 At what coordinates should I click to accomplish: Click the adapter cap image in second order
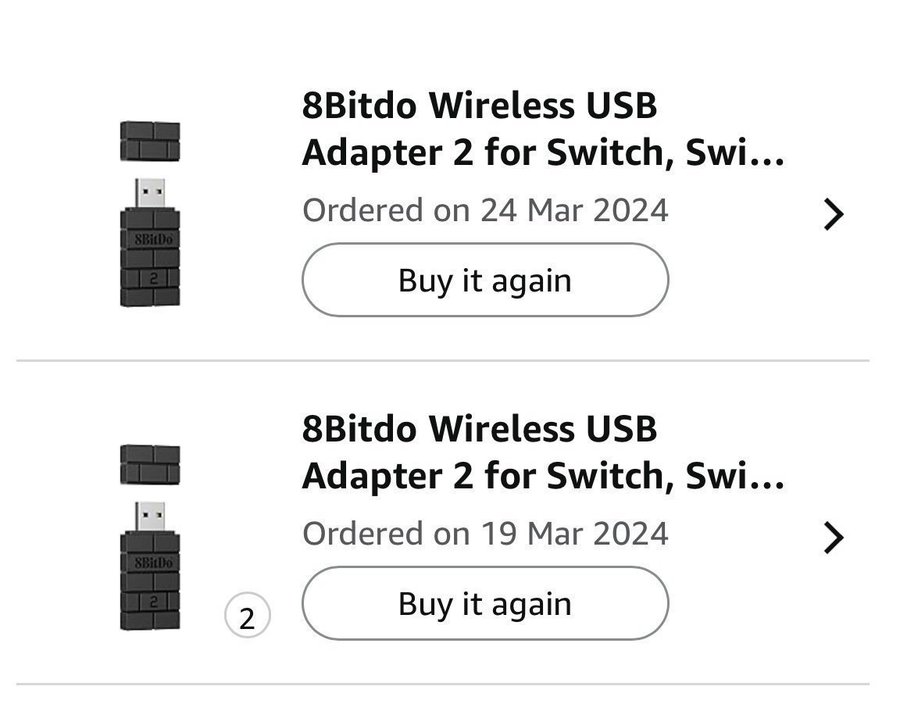pos(150,465)
